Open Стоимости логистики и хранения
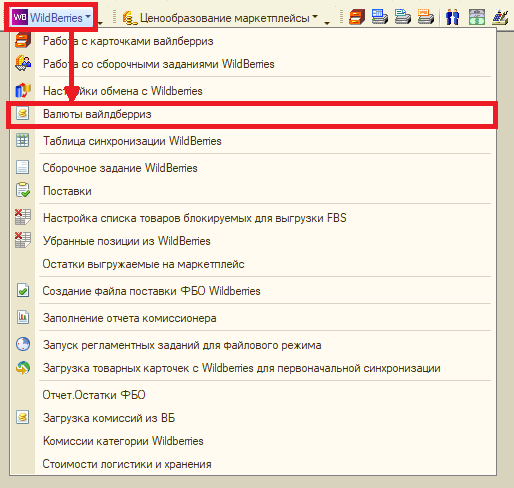This screenshot has height=488, width=514. 252,464
